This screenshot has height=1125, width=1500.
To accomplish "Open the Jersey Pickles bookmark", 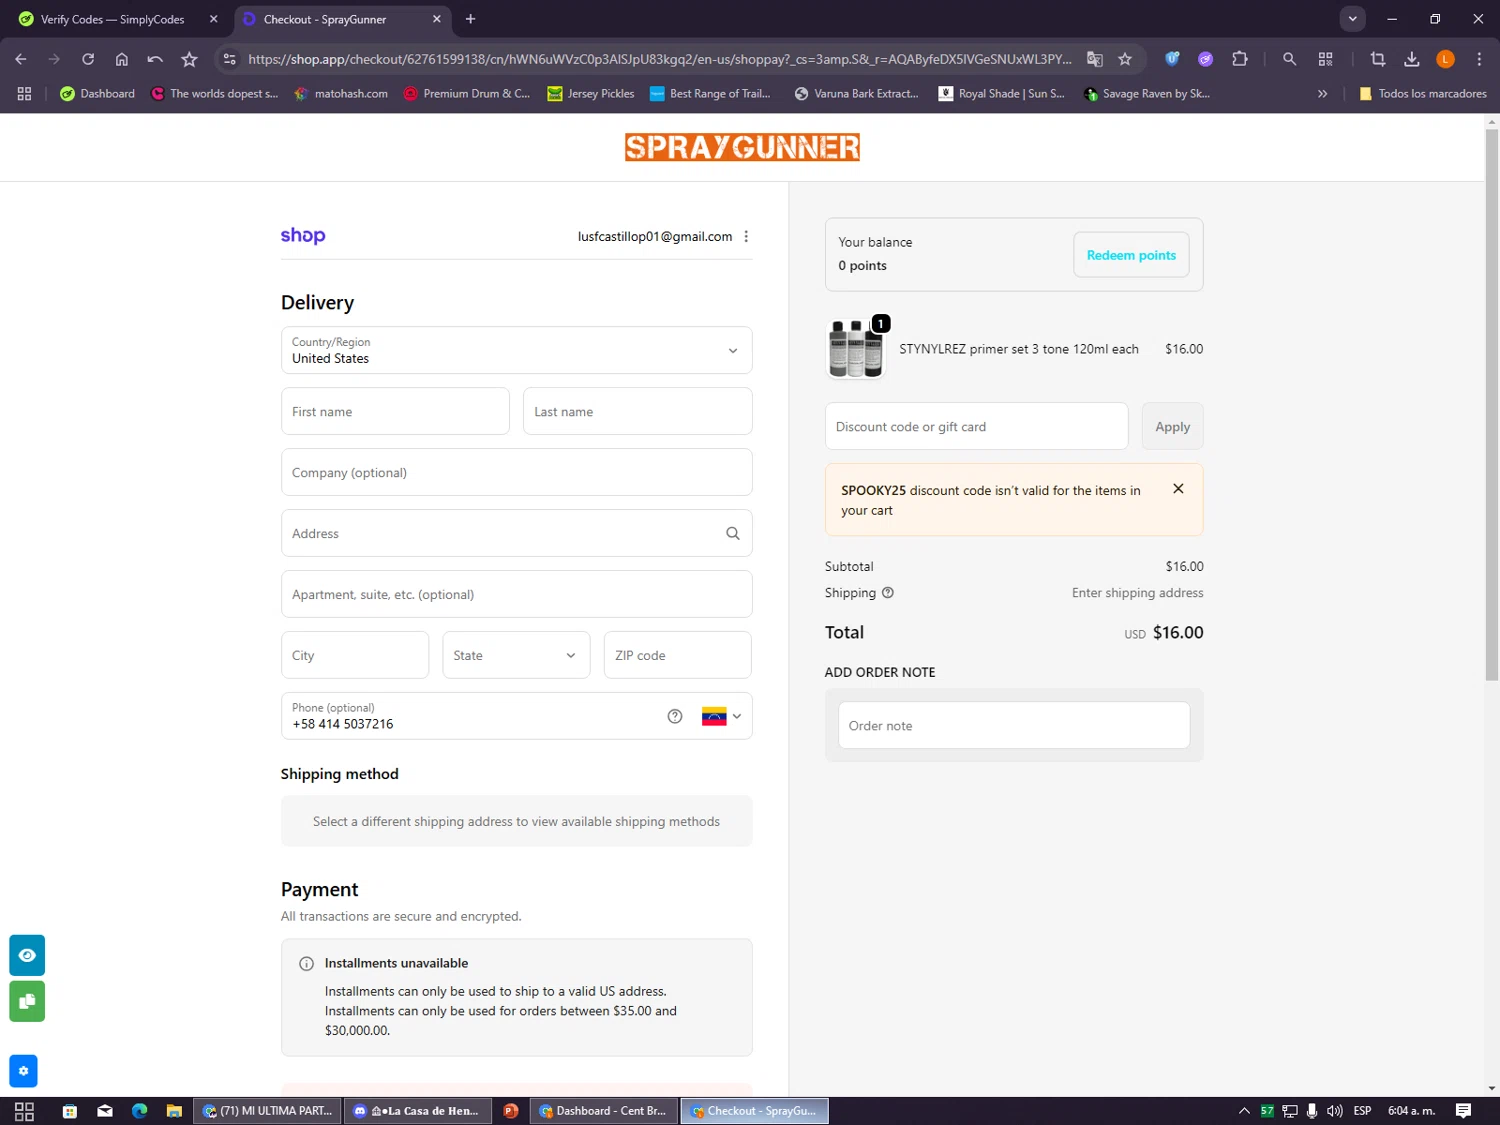I will (591, 93).
